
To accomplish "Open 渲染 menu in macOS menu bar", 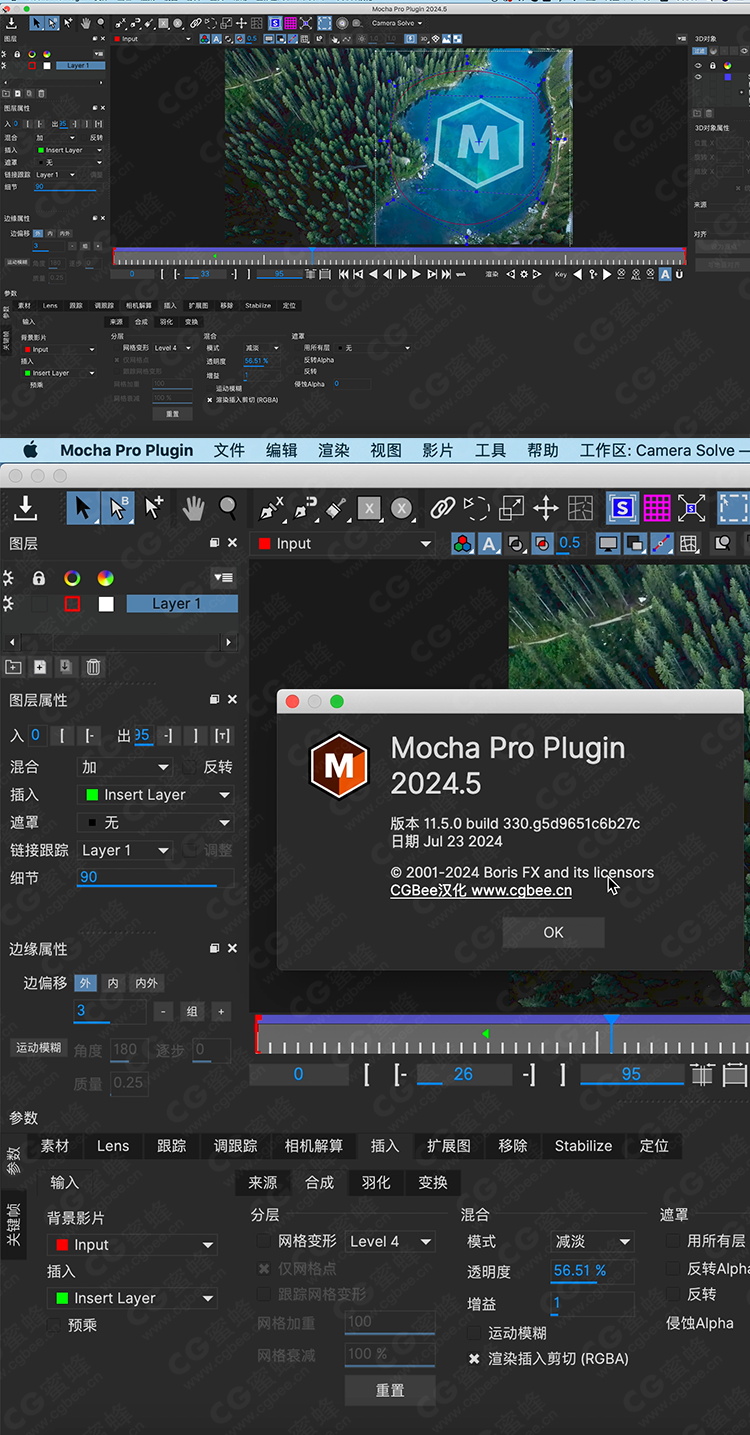I will coord(333,450).
